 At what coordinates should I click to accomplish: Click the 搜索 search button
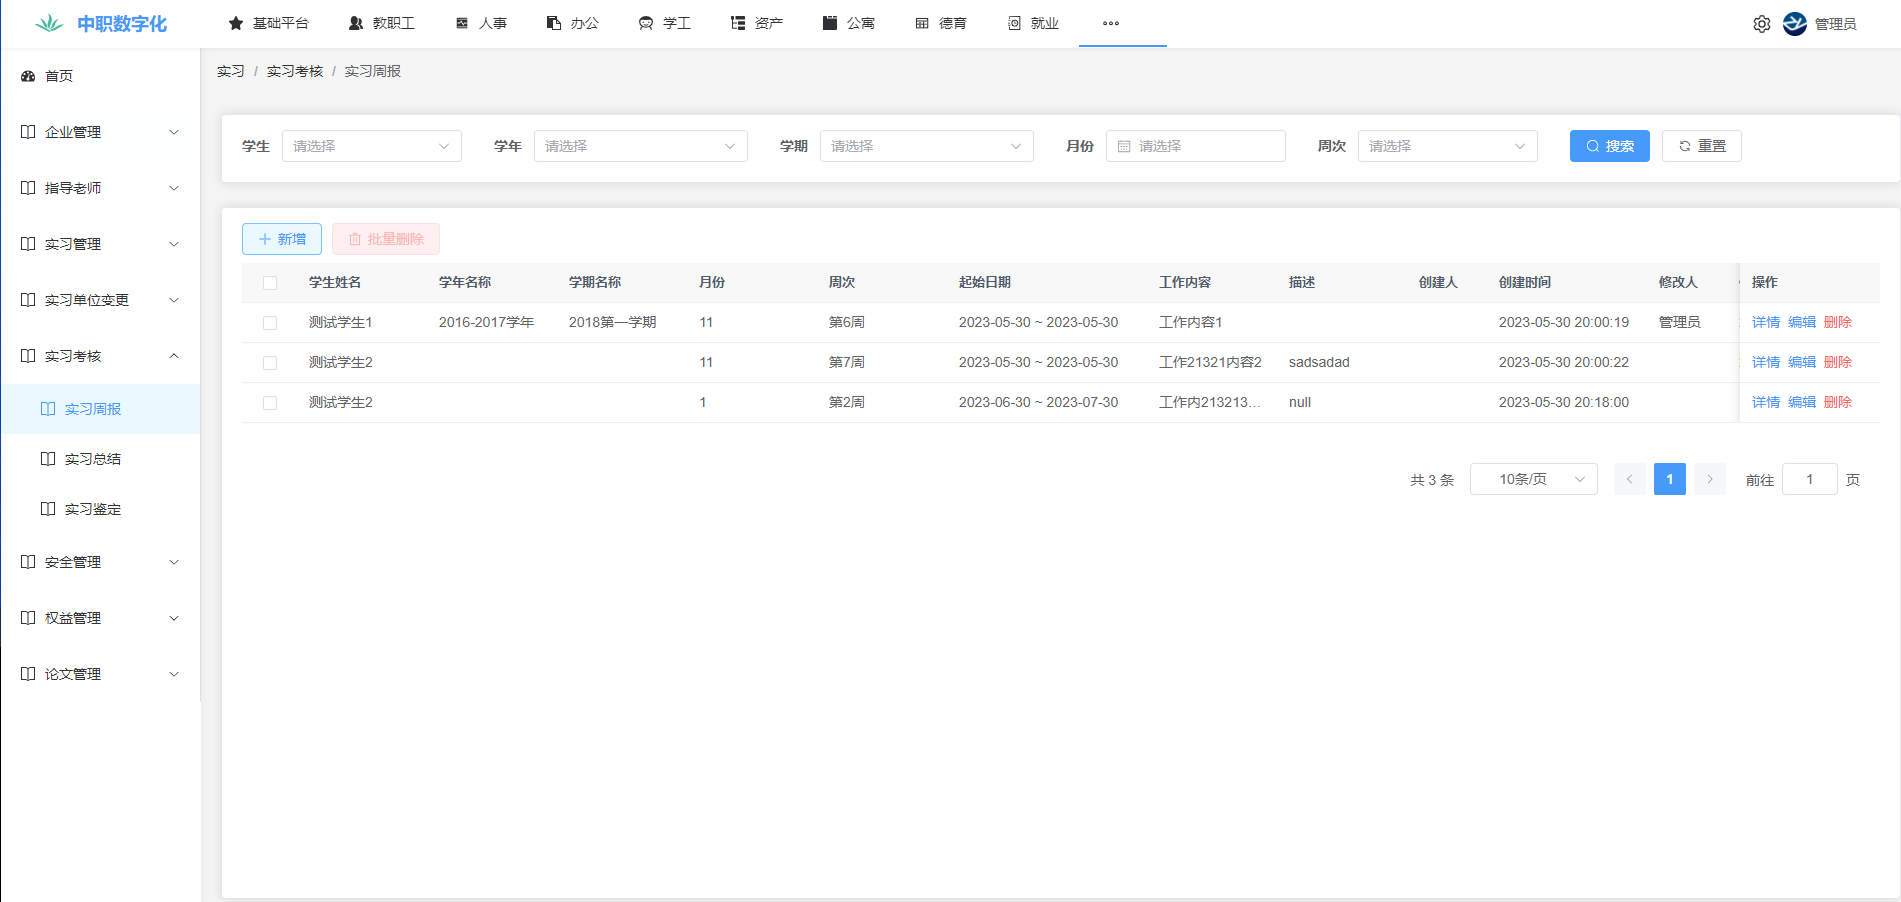pos(1609,146)
